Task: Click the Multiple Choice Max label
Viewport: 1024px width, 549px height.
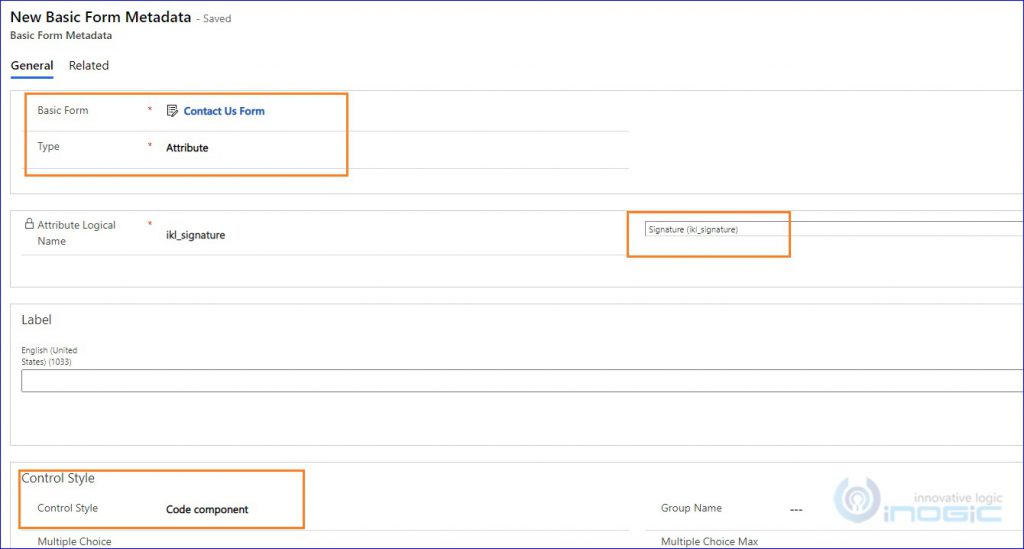Action: pyautogui.click(x=709, y=542)
